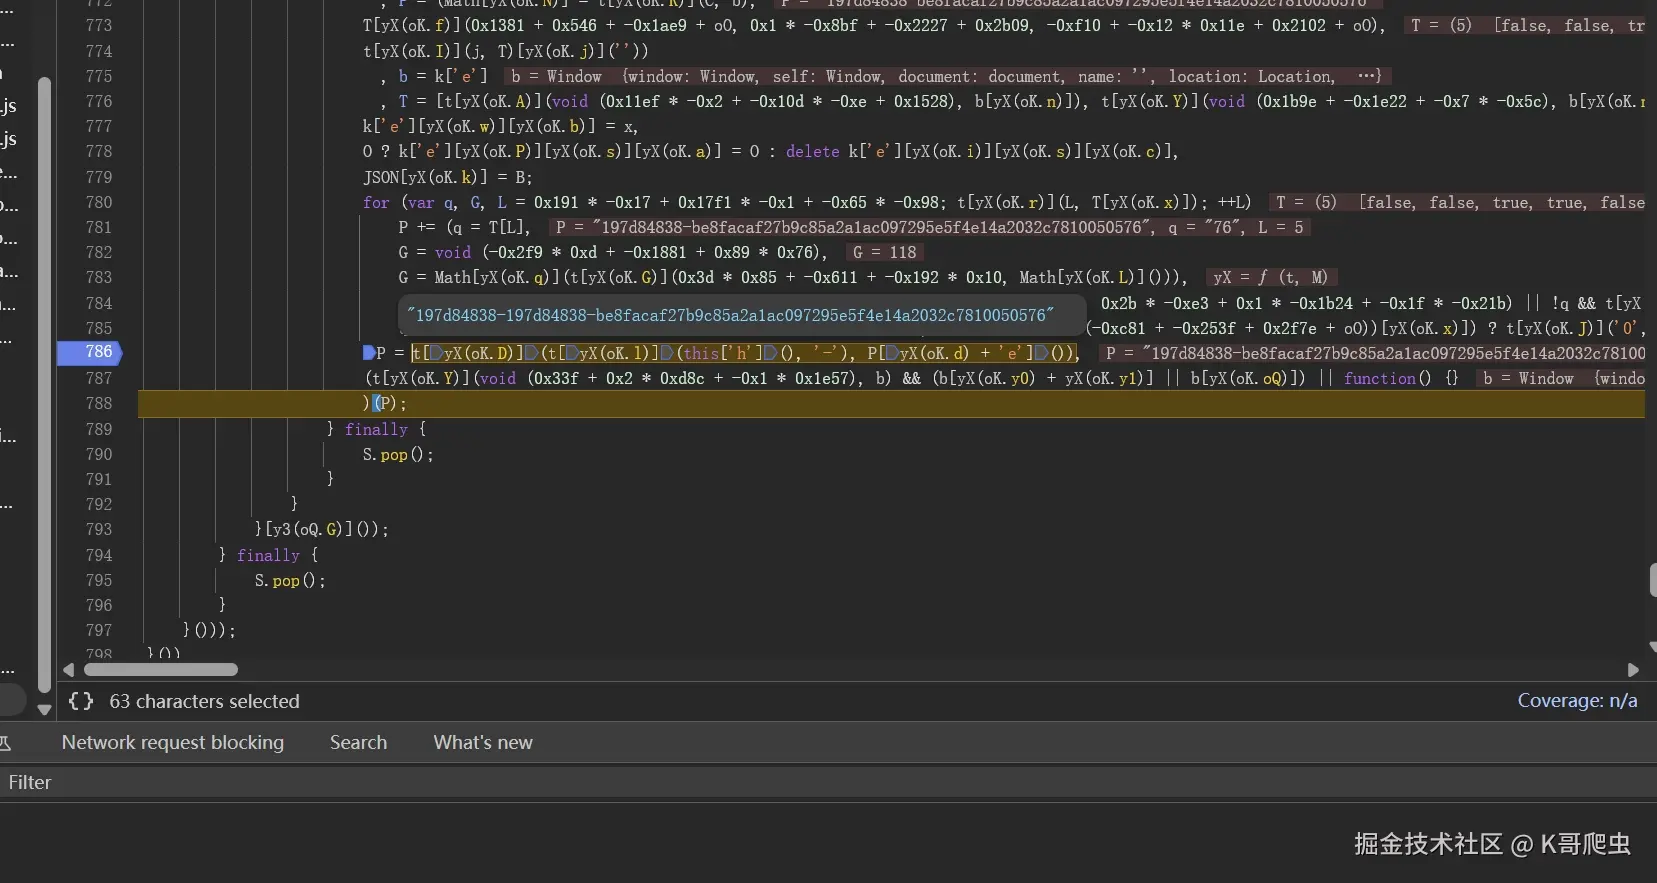This screenshot has height=883, width=1657.
Task: Click the function keyword on line 787
Action: 1380,378
